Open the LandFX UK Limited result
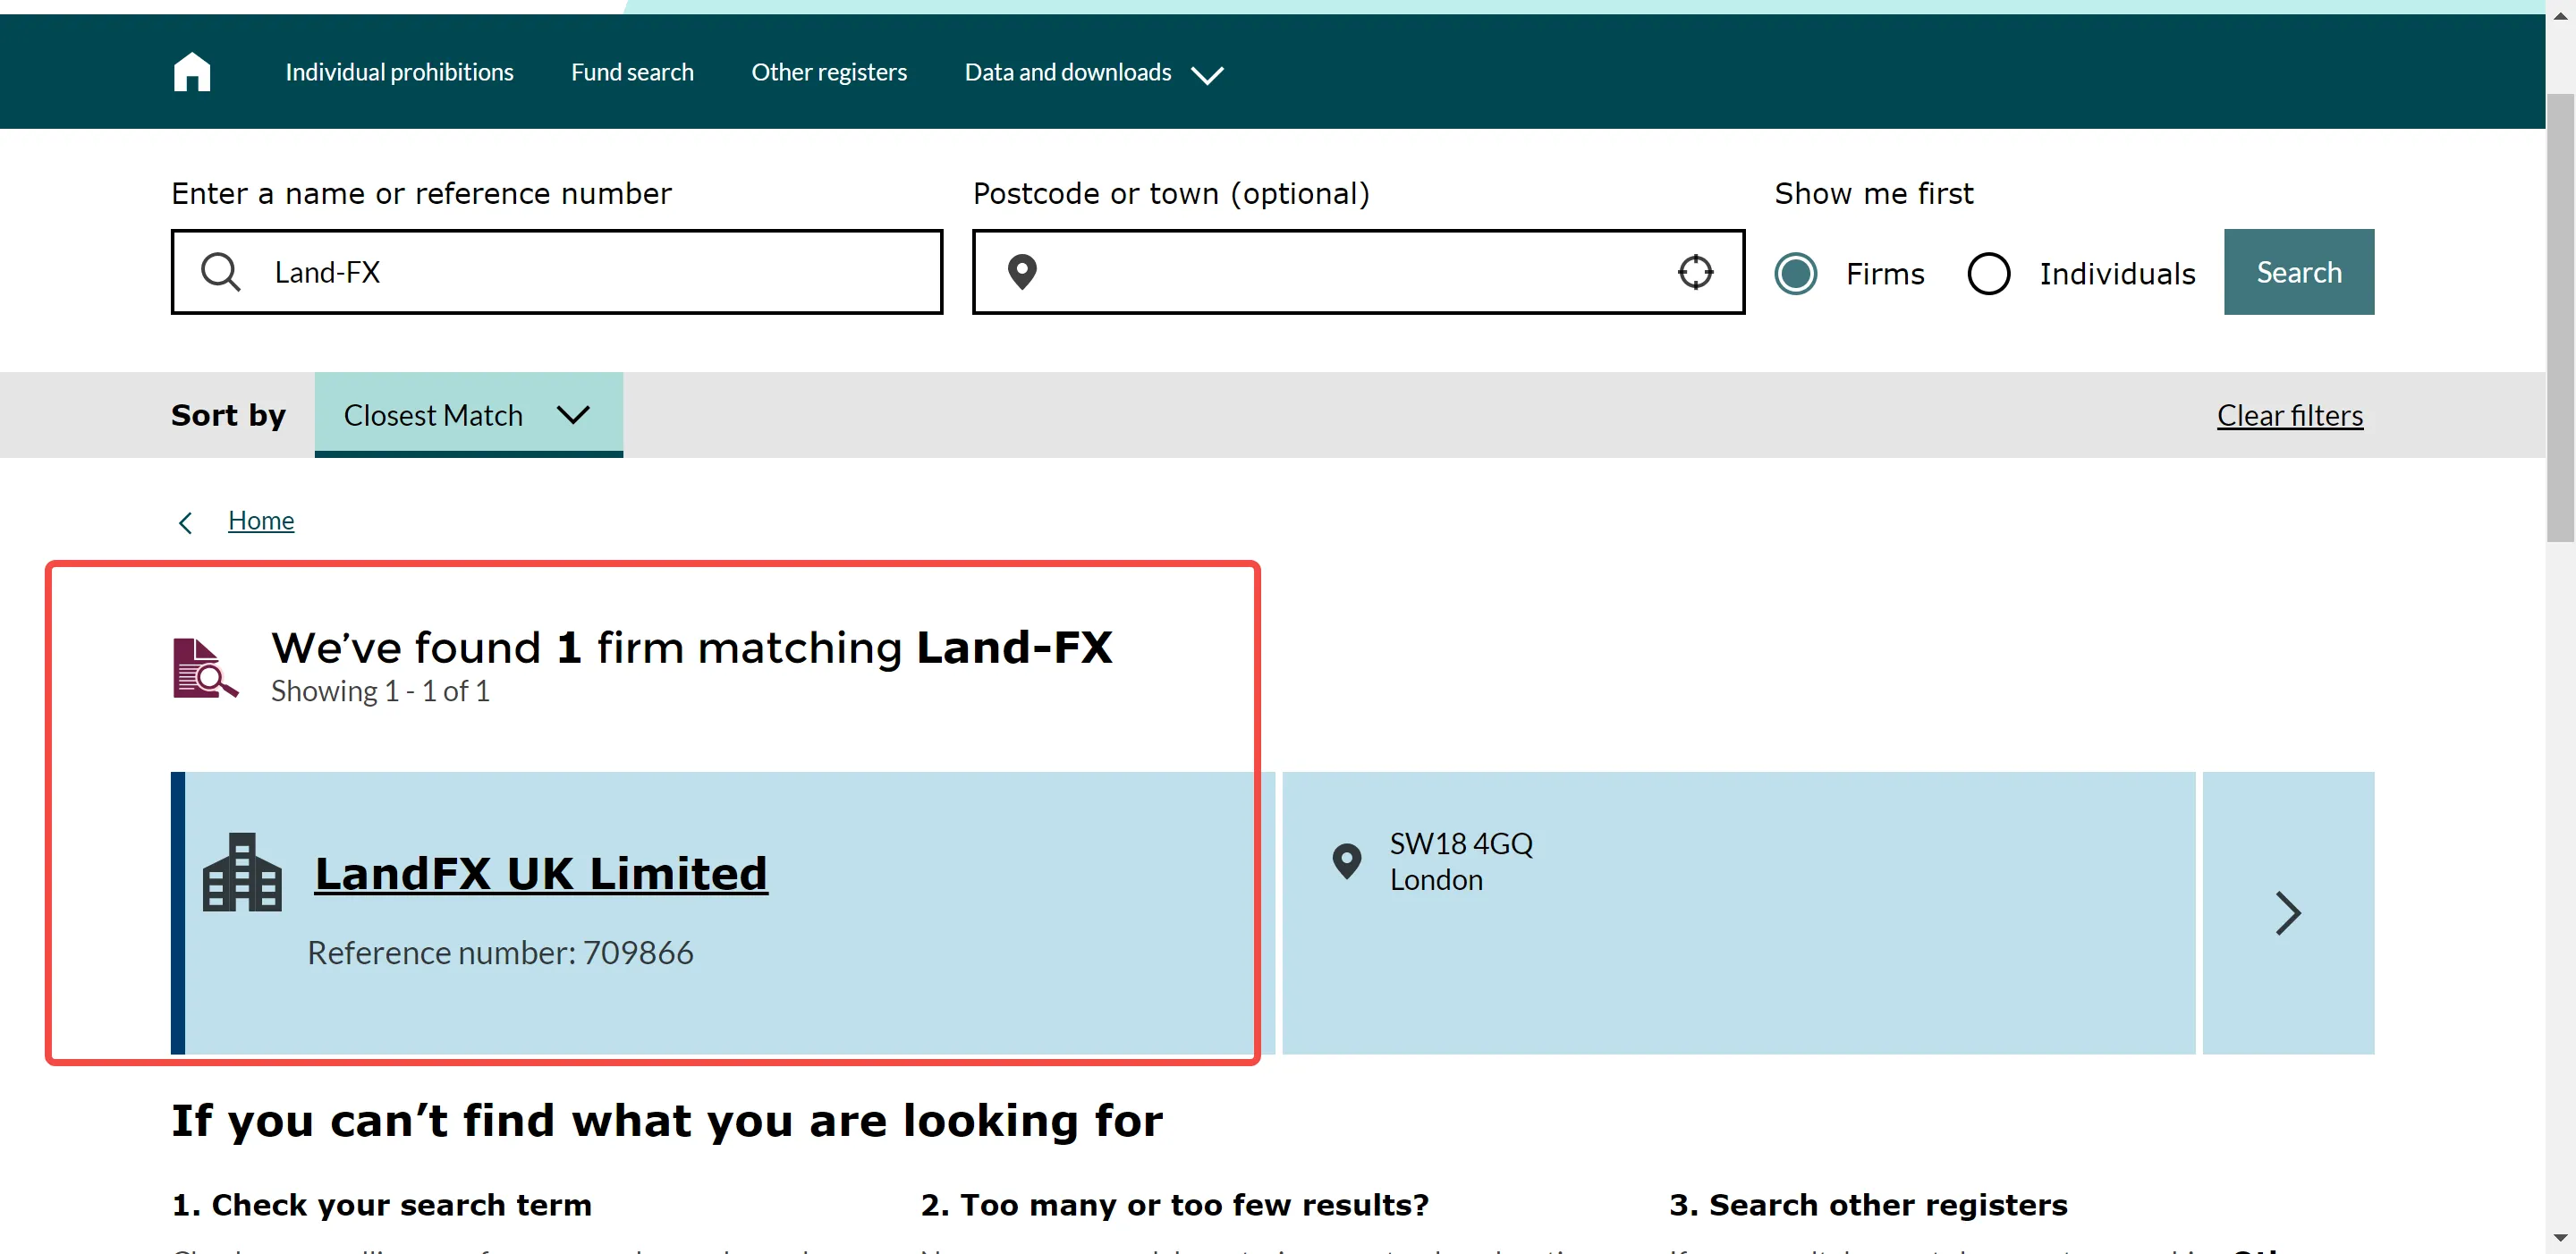The image size is (2576, 1254). [541, 873]
